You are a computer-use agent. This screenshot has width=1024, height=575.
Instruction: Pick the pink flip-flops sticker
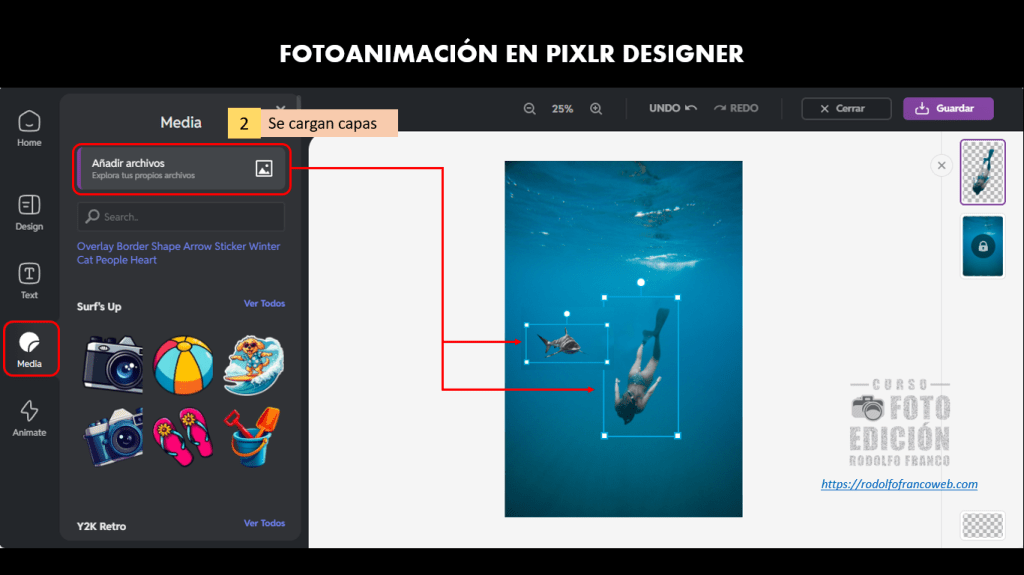[182, 437]
